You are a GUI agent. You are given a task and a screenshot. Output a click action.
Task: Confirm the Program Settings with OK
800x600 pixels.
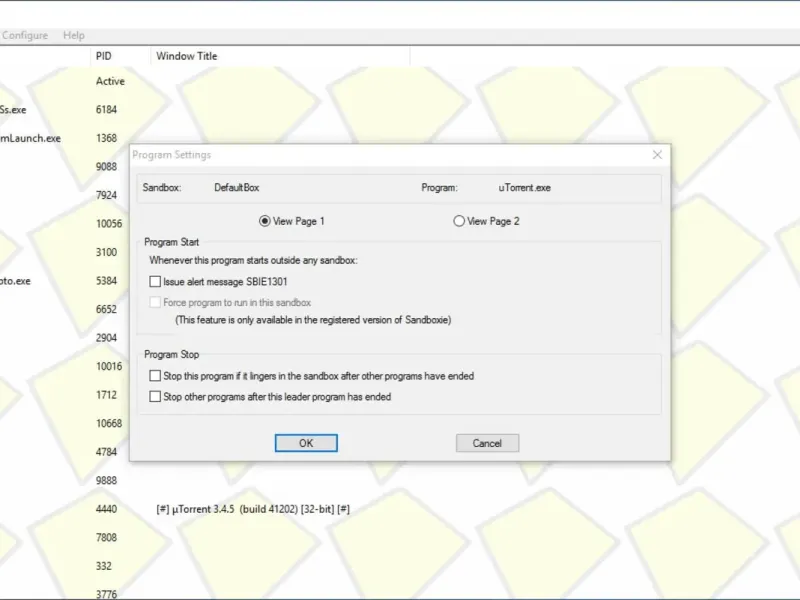pos(306,443)
